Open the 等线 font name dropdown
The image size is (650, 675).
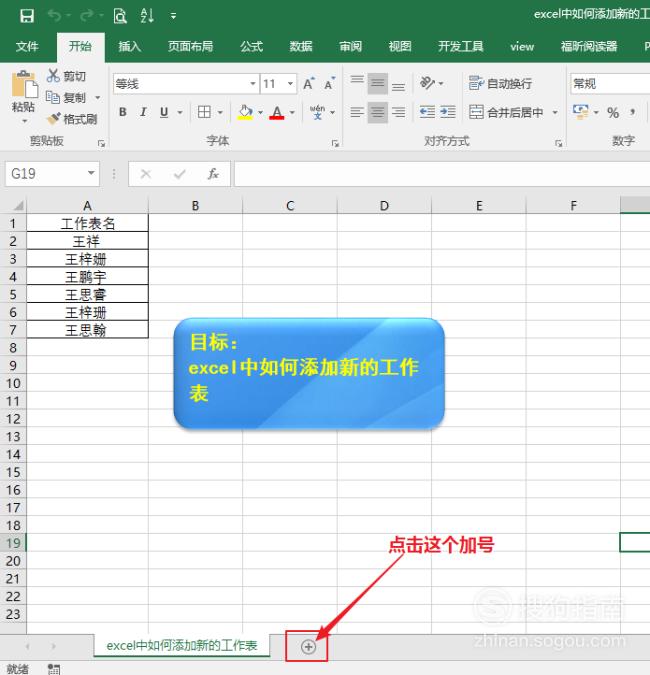[253, 84]
